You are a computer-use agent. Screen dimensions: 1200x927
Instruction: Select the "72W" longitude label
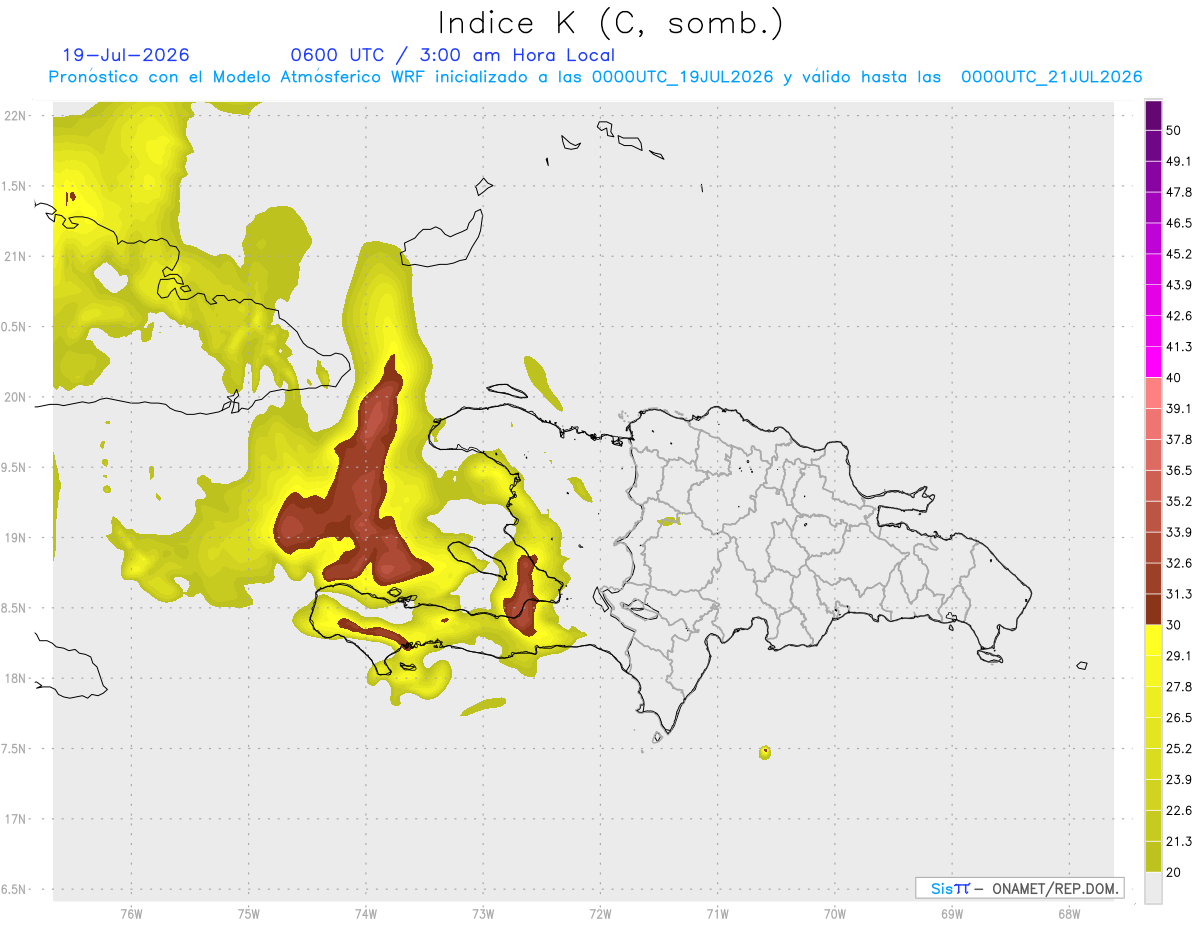tap(600, 914)
